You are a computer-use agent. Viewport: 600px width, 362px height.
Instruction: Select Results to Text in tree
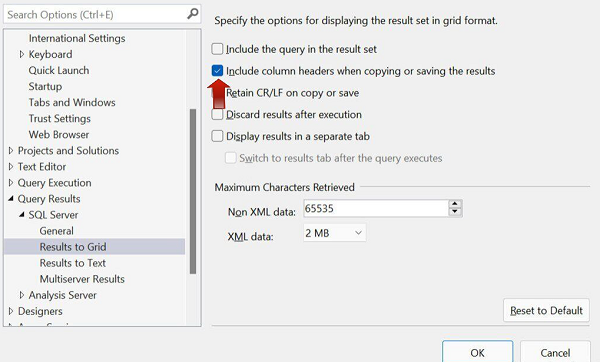[73, 263]
